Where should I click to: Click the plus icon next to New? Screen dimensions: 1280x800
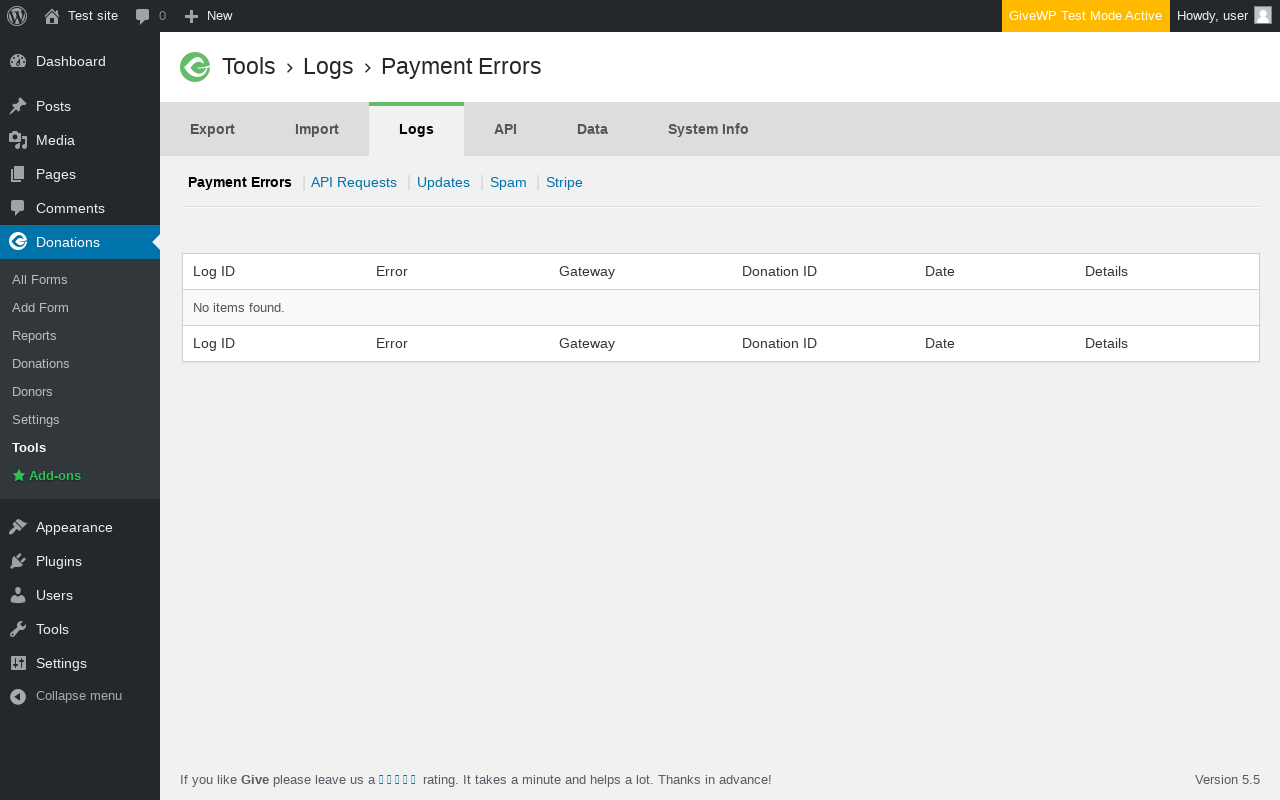pyautogui.click(x=191, y=16)
